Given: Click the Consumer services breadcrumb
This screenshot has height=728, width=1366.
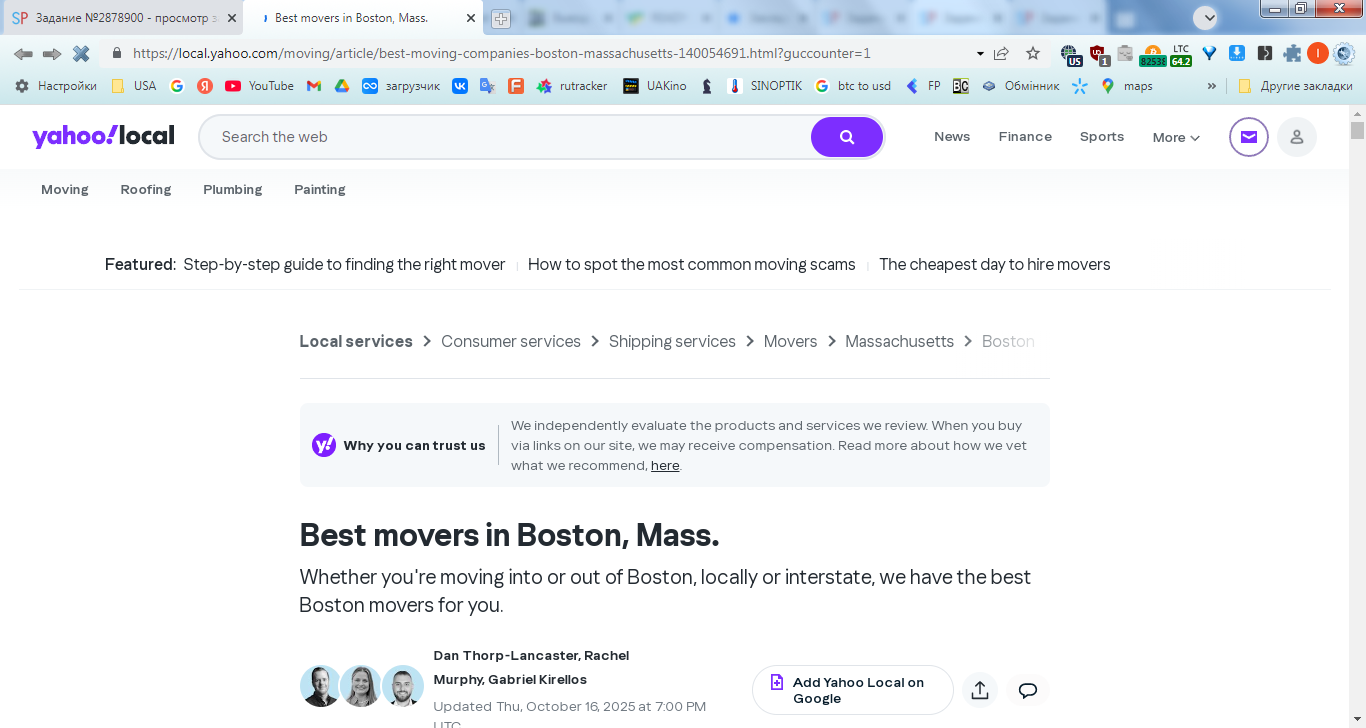Looking at the screenshot, I should (x=511, y=342).
